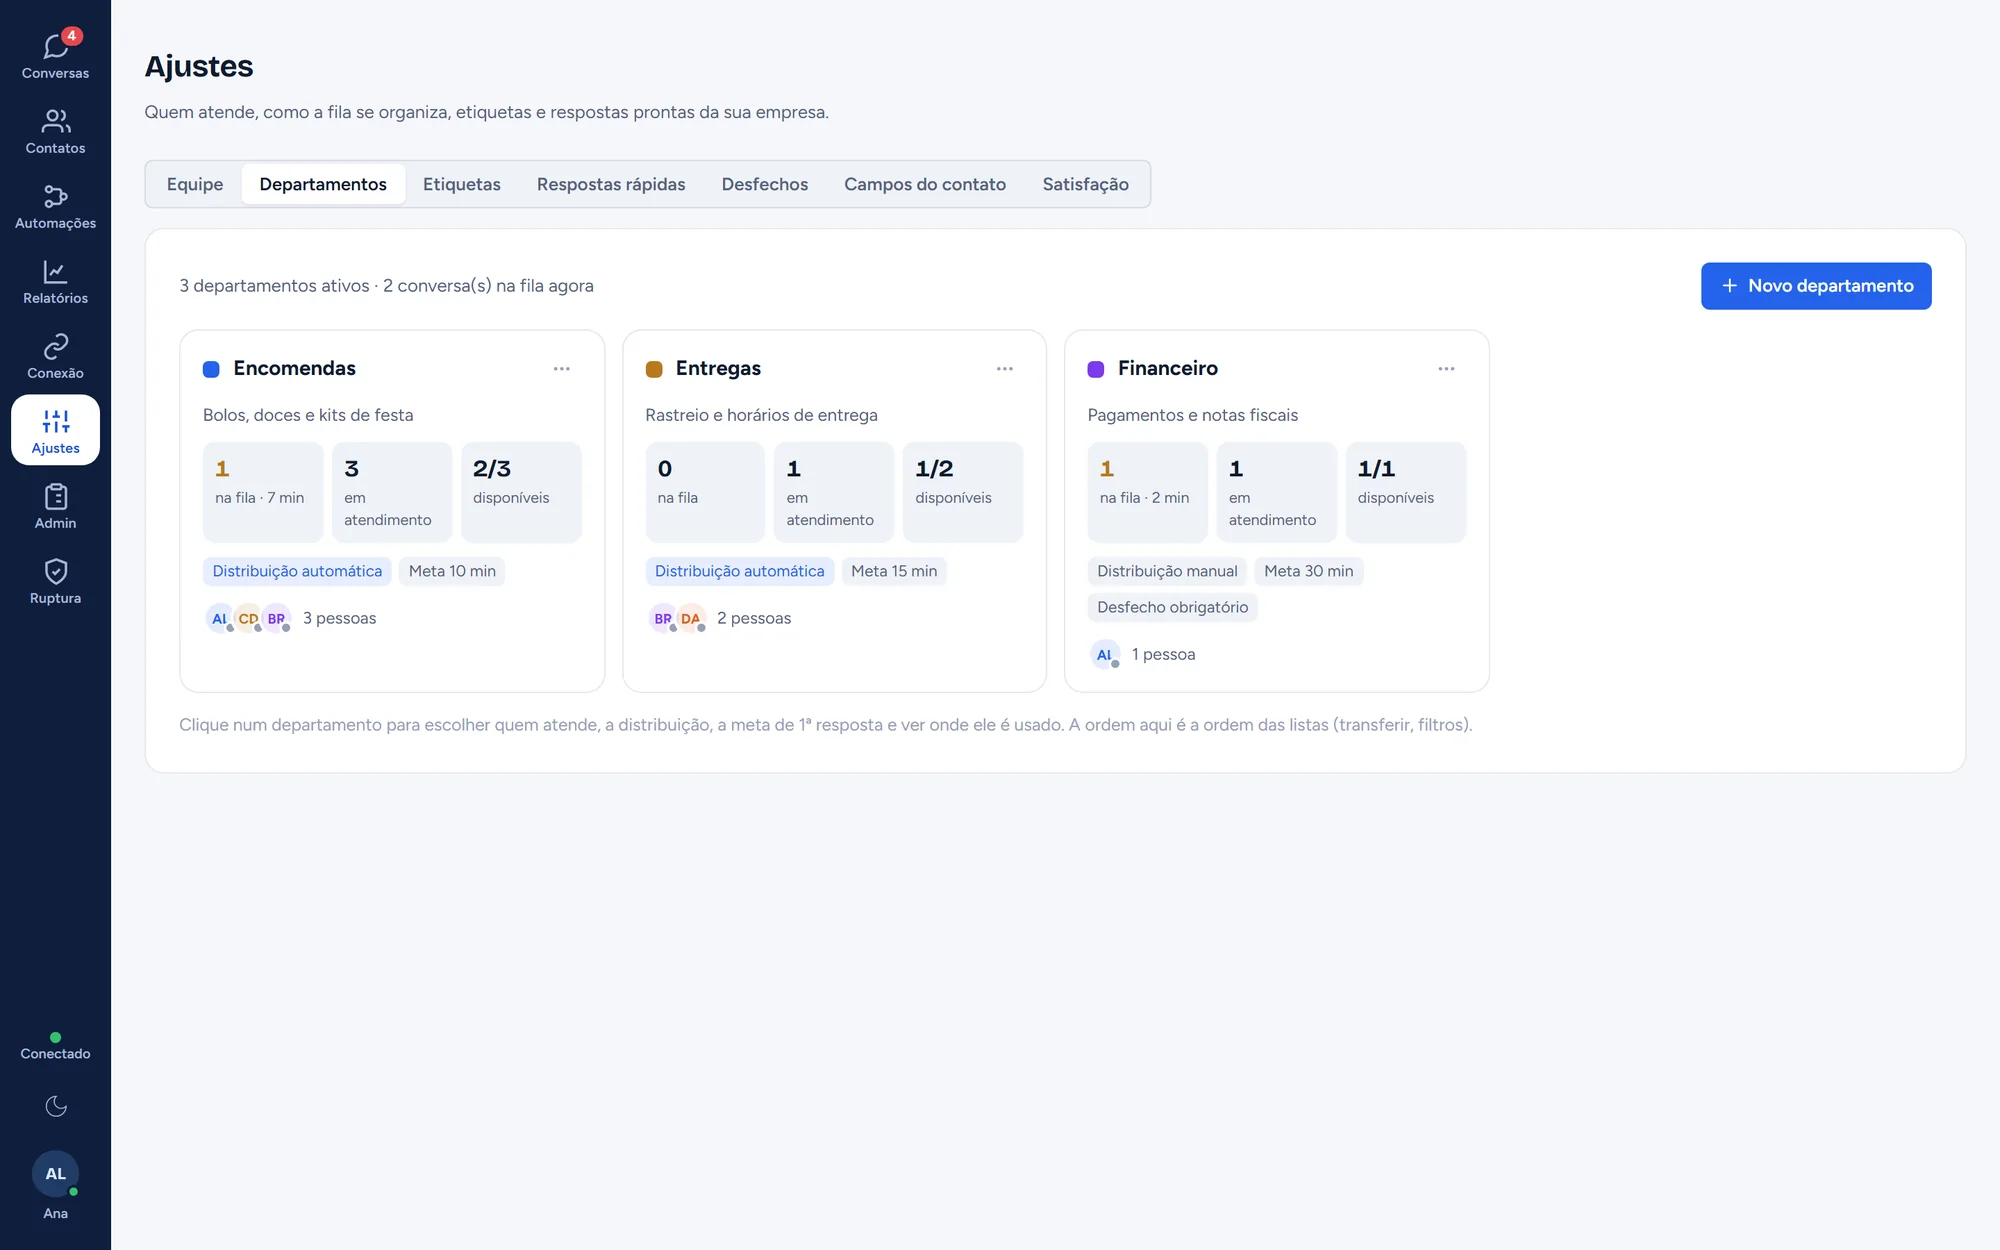
Task: Click Entregas '1/2 disponíveis' stat
Action: click(963, 492)
